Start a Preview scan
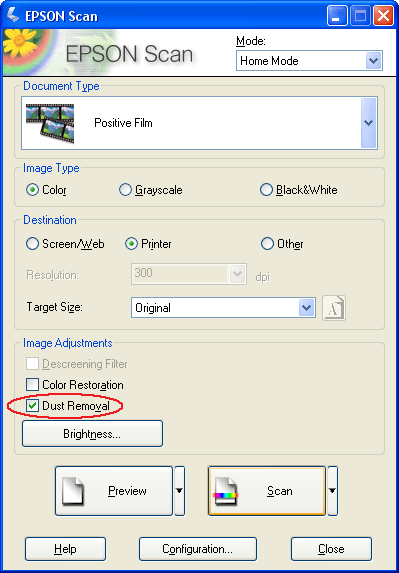This screenshot has width=399, height=573. (114, 491)
